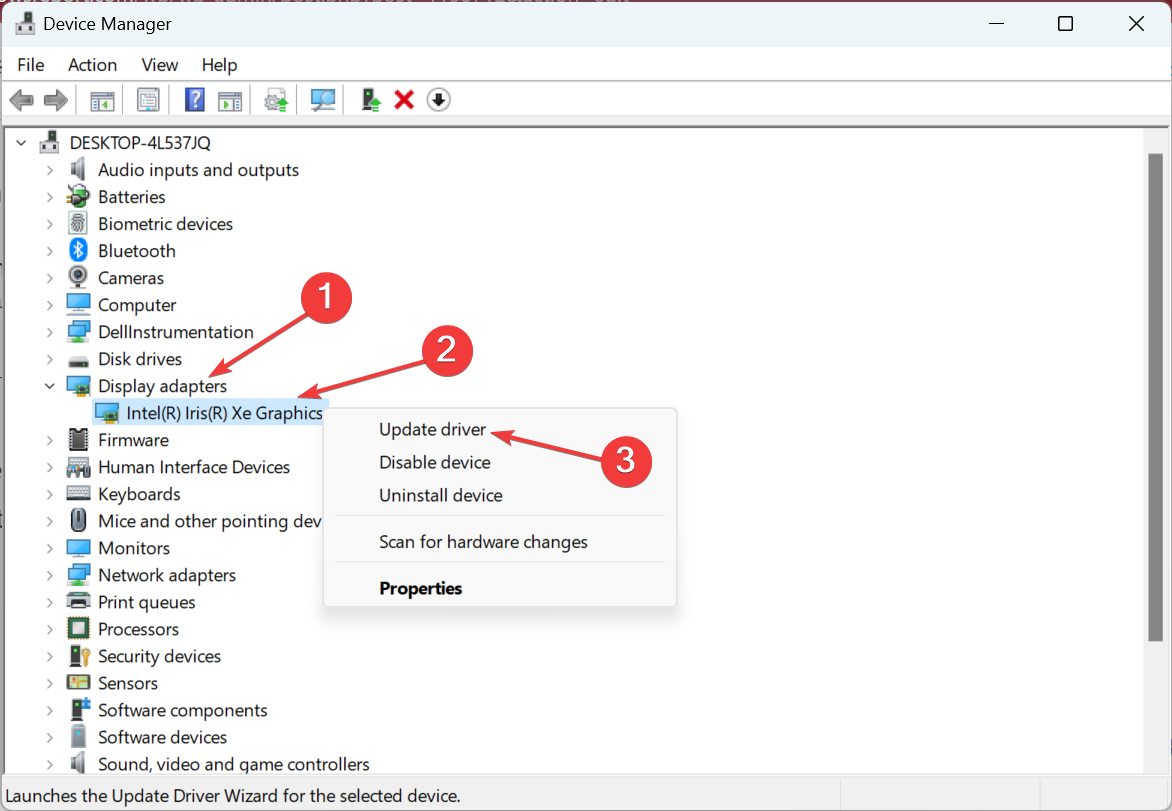Click the Mice and other pointing devices icon
Screen dimensions: 1172x811
(x=78, y=520)
